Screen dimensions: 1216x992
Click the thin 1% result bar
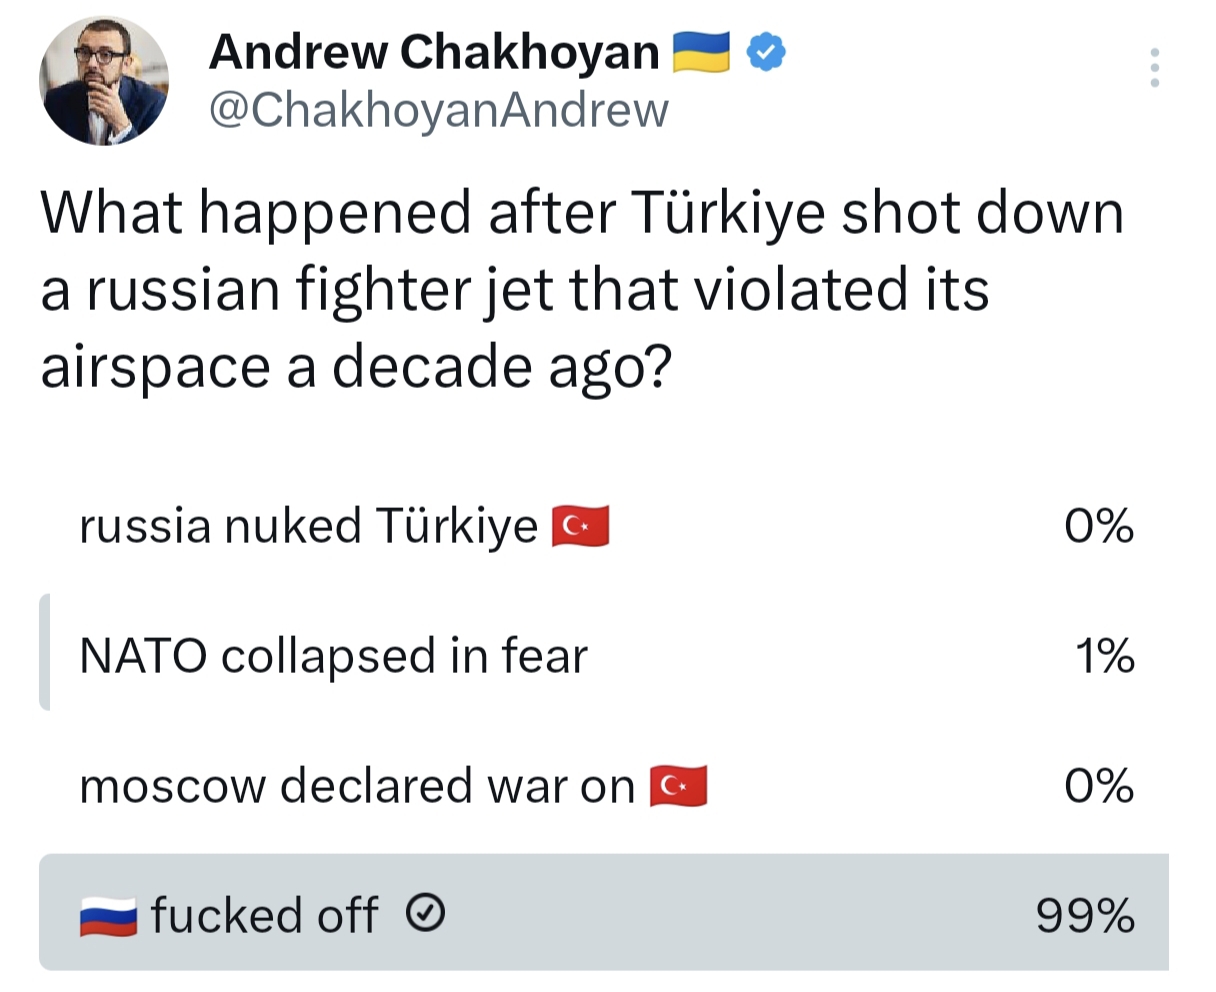[x=44, y=652]
